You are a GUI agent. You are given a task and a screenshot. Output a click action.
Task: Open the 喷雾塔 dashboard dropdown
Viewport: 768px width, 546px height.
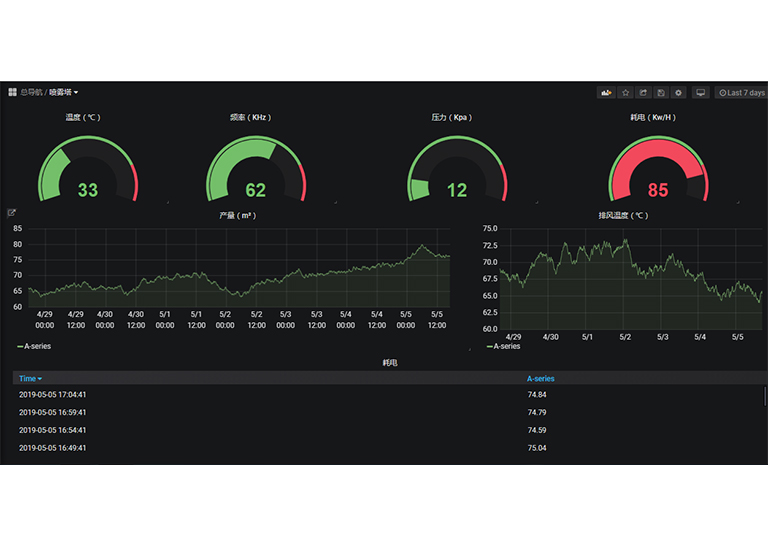(64, 92)
